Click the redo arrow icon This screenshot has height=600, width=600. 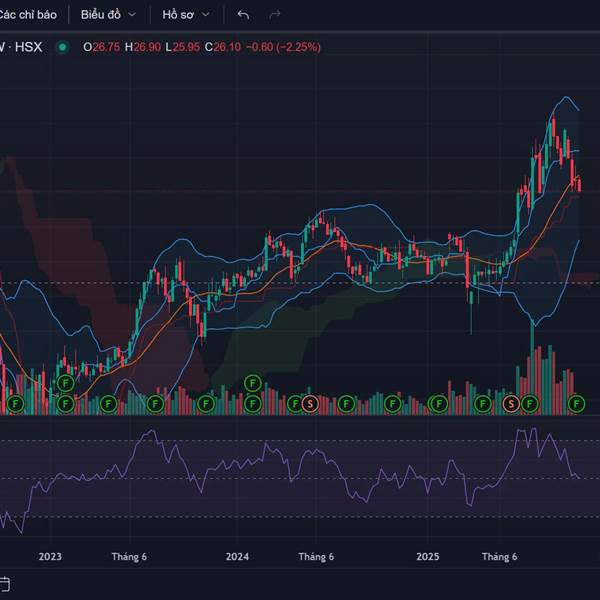(275, 15)
